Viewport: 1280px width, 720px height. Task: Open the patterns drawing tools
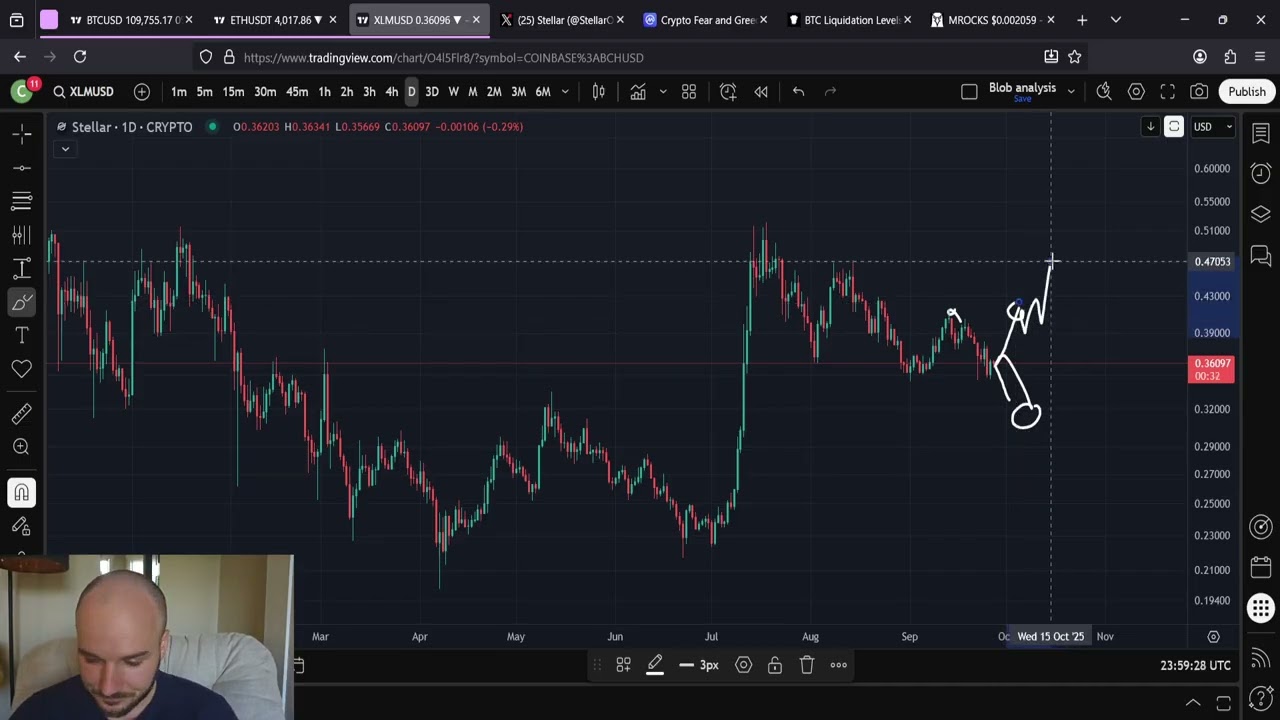click(x=22, y=235)
